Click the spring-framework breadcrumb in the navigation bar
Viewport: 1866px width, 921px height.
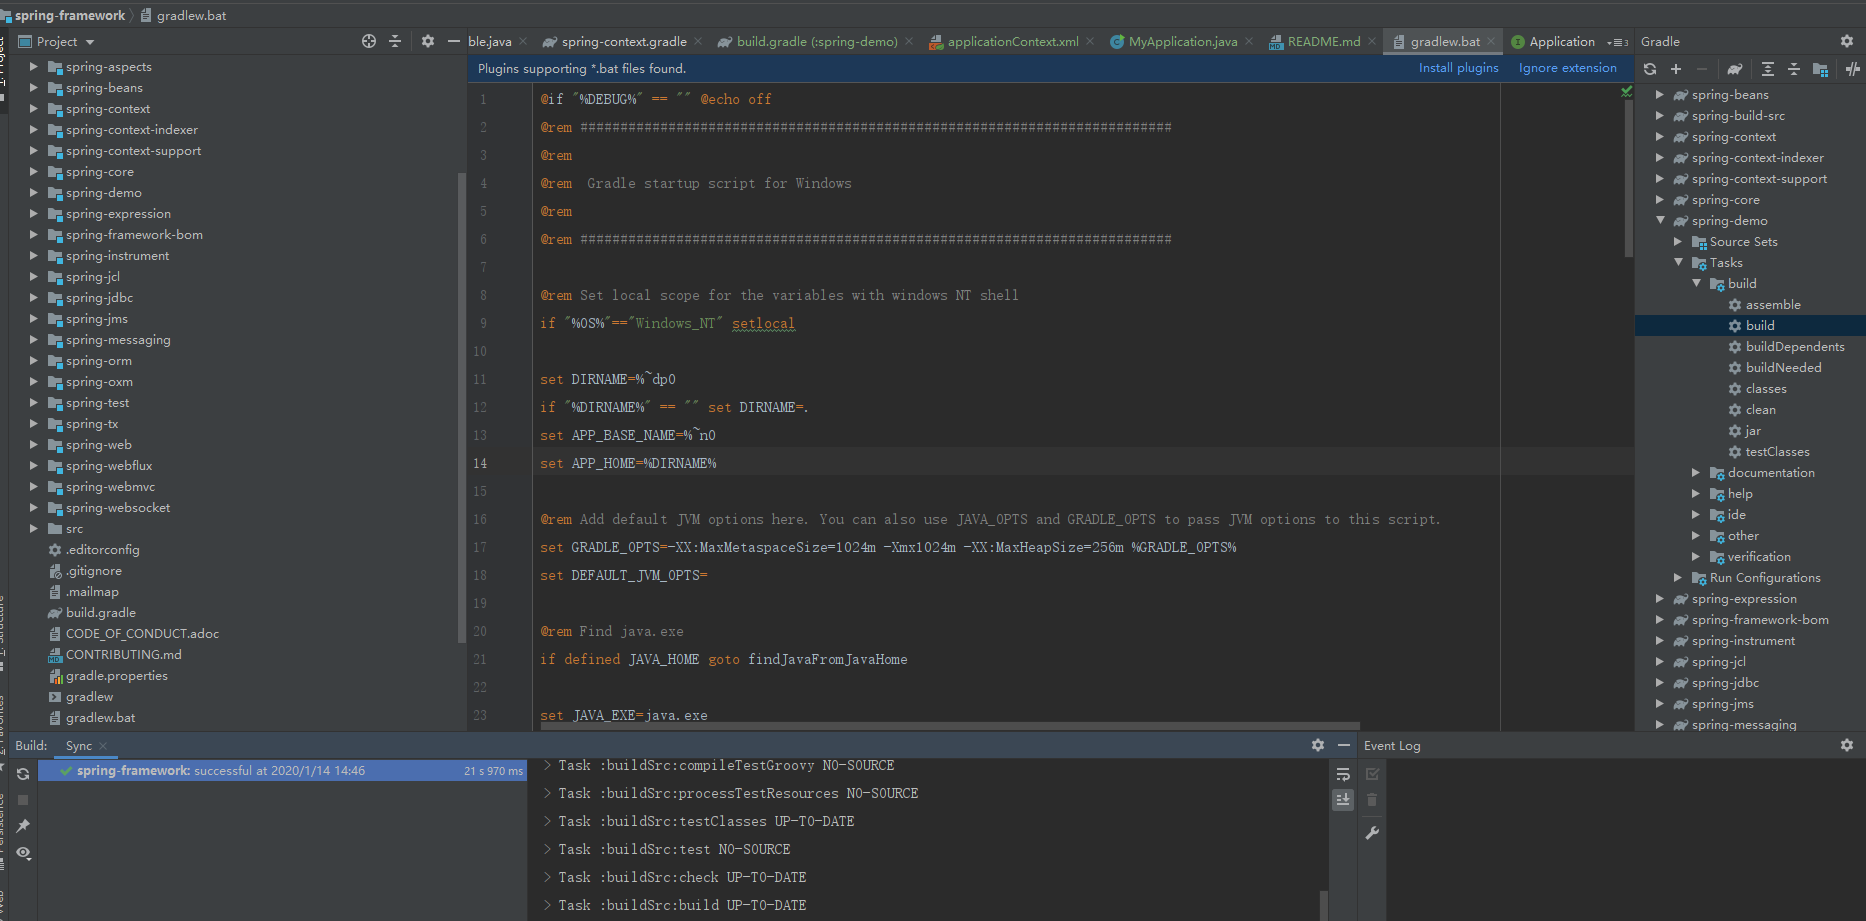[70, 15]
